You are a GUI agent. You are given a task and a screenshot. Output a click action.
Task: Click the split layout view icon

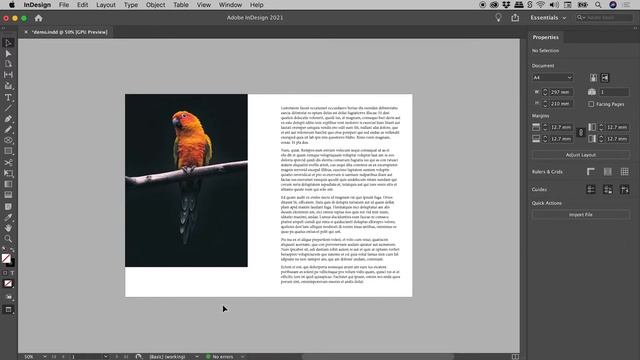point(516,357)
